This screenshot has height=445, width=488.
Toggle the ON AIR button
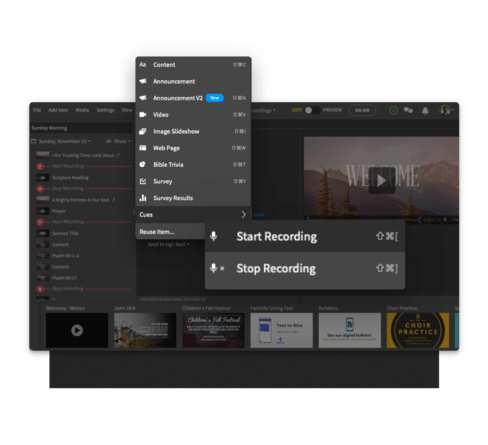(x=362, y=110)
